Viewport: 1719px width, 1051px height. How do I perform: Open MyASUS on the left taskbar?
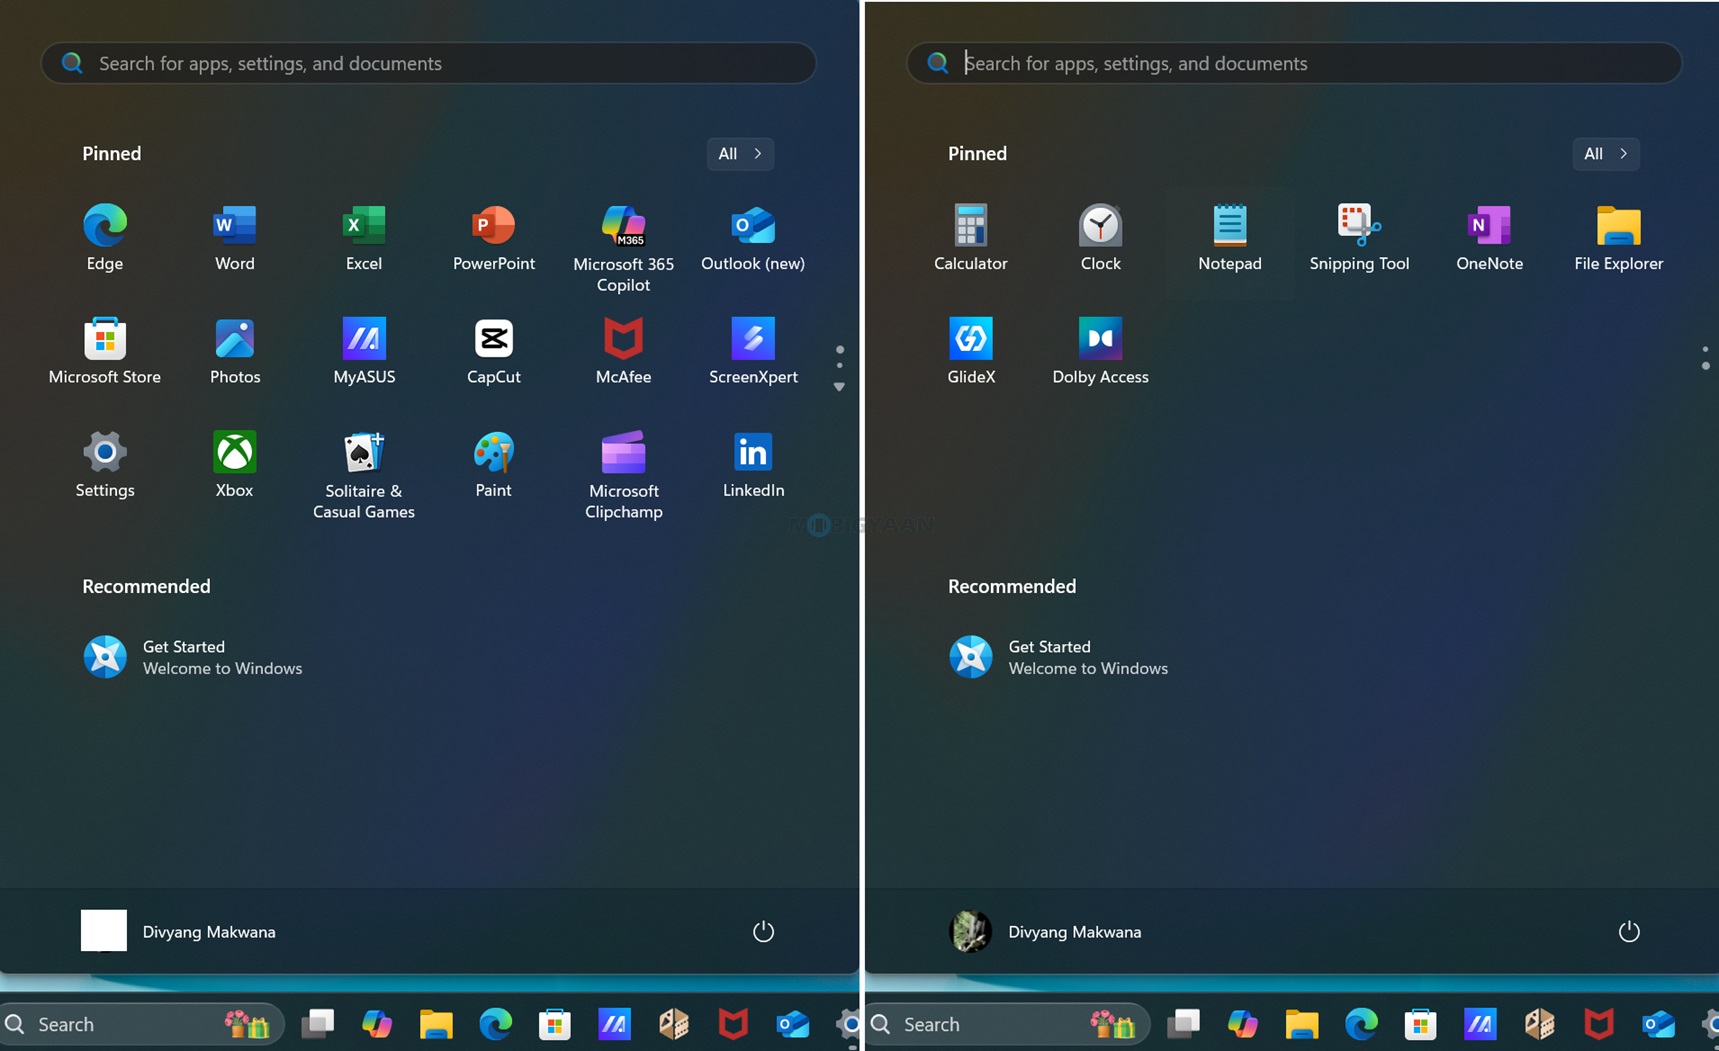(614, 1024)
